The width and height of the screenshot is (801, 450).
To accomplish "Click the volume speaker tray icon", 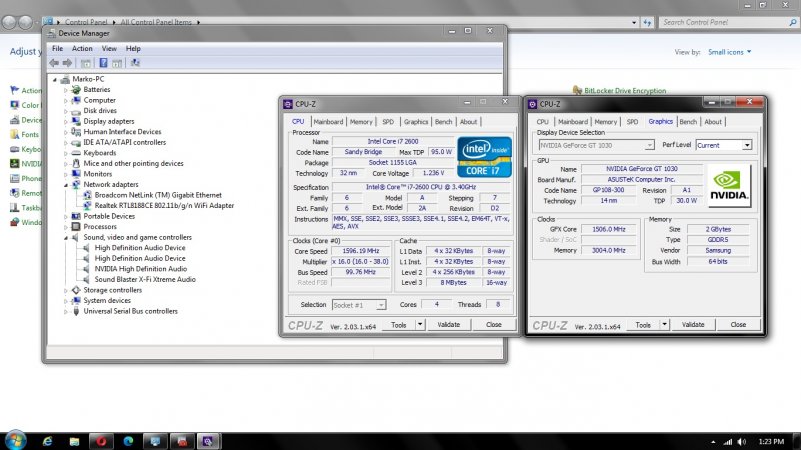I will (742, 442).
